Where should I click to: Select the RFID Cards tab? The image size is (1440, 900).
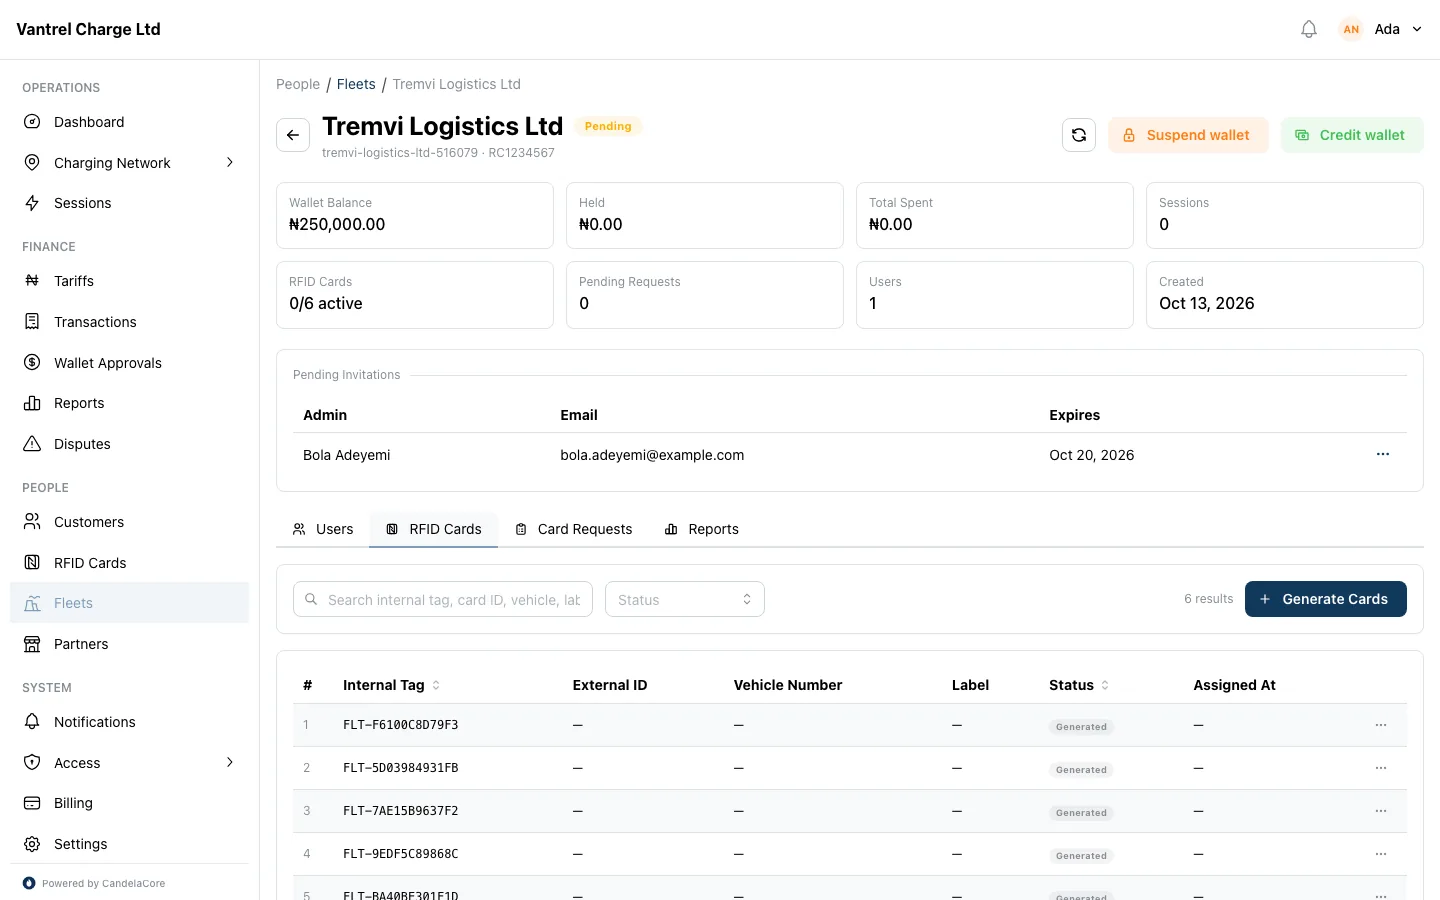pyautogui.click(x=434, y=529)
